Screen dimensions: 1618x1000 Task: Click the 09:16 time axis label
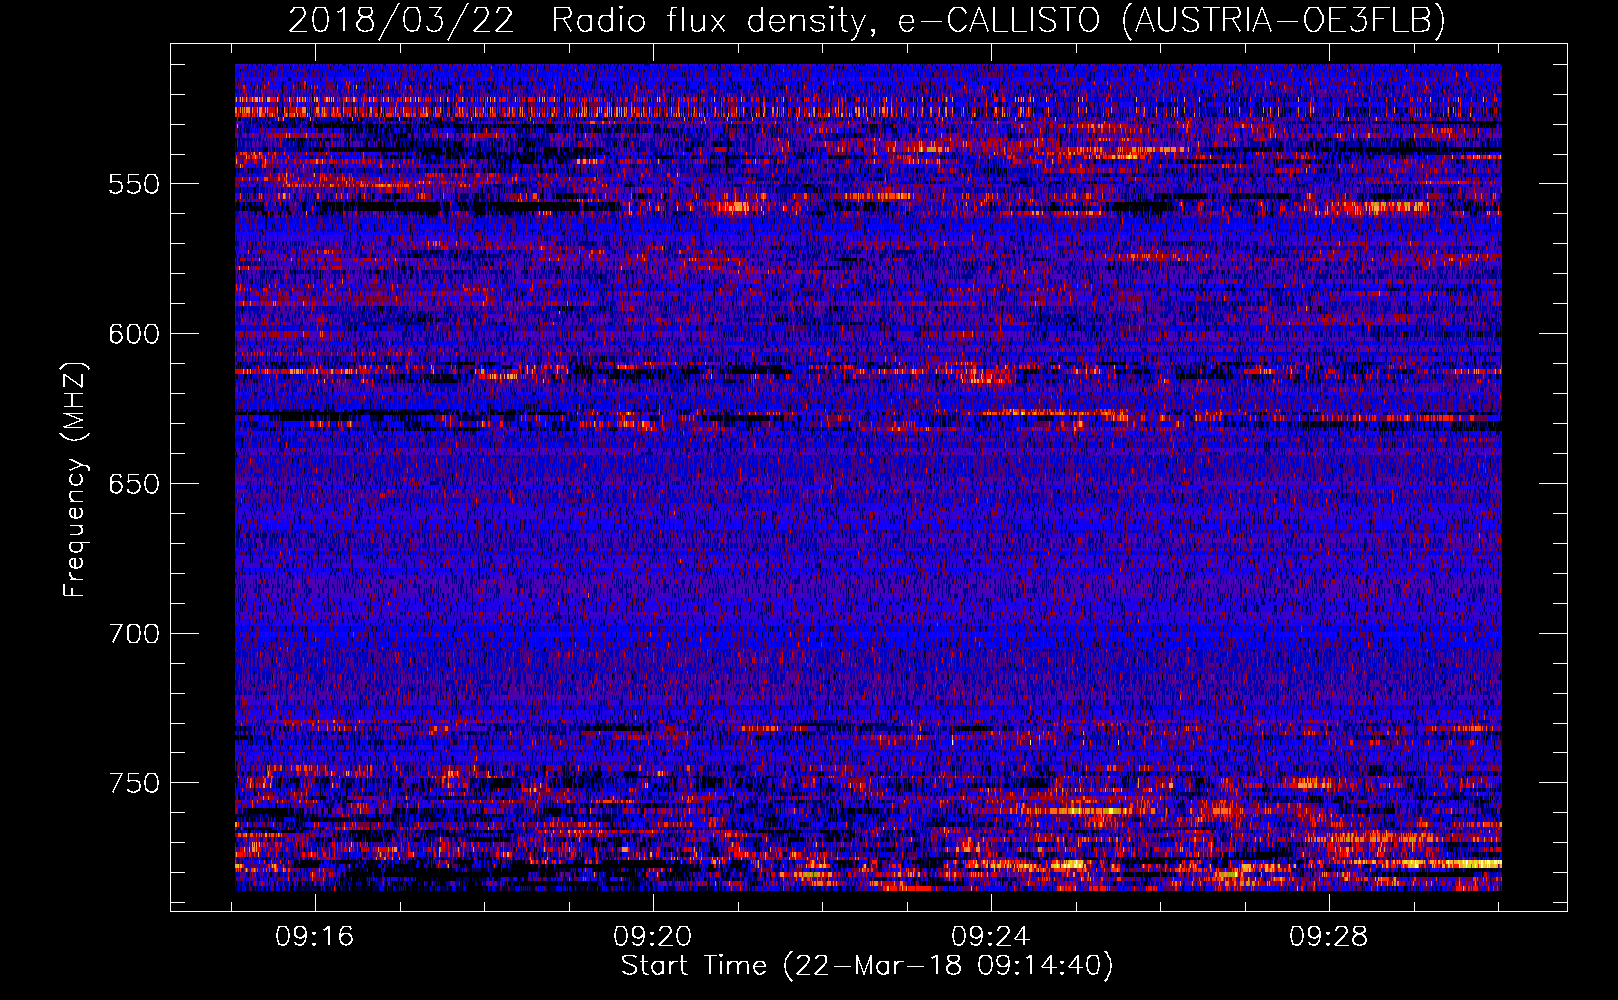[315, 937]
